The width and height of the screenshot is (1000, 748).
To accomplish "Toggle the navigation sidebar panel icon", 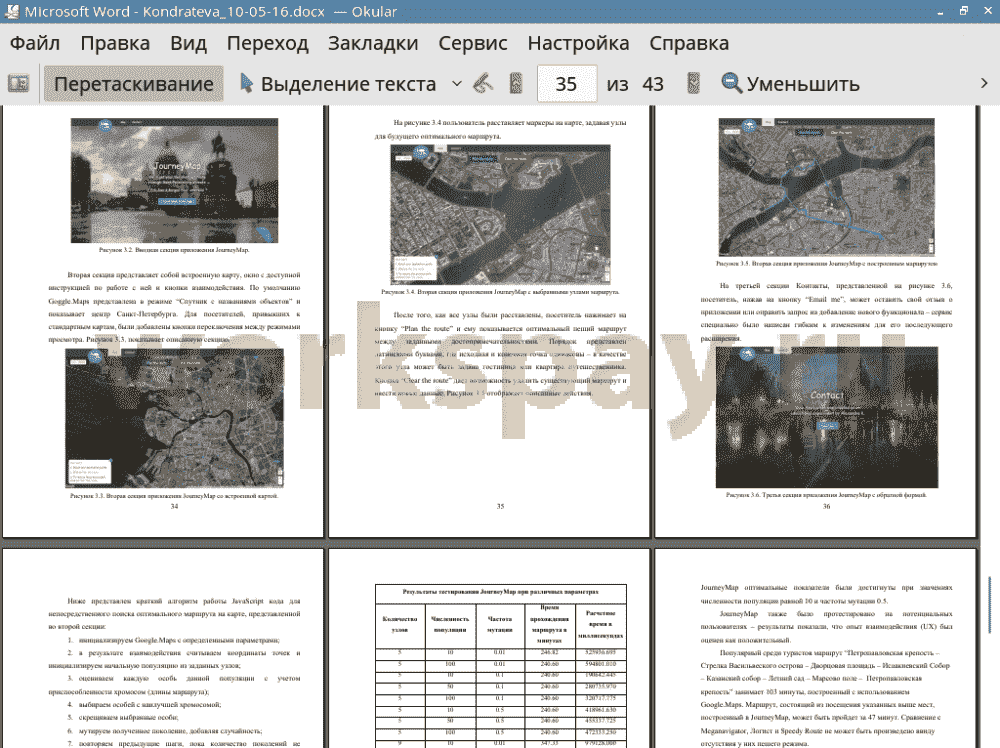I will point(18,84).
